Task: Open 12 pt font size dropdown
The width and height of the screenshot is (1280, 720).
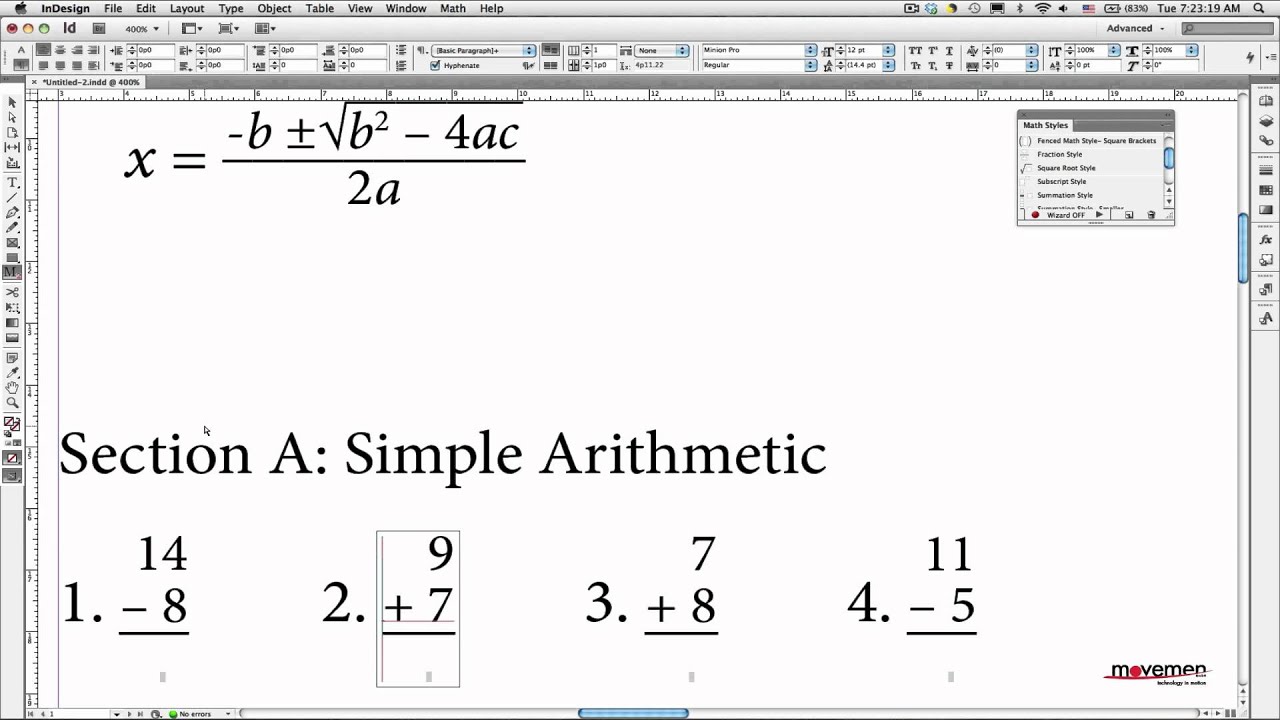Action: click(888, 50)
